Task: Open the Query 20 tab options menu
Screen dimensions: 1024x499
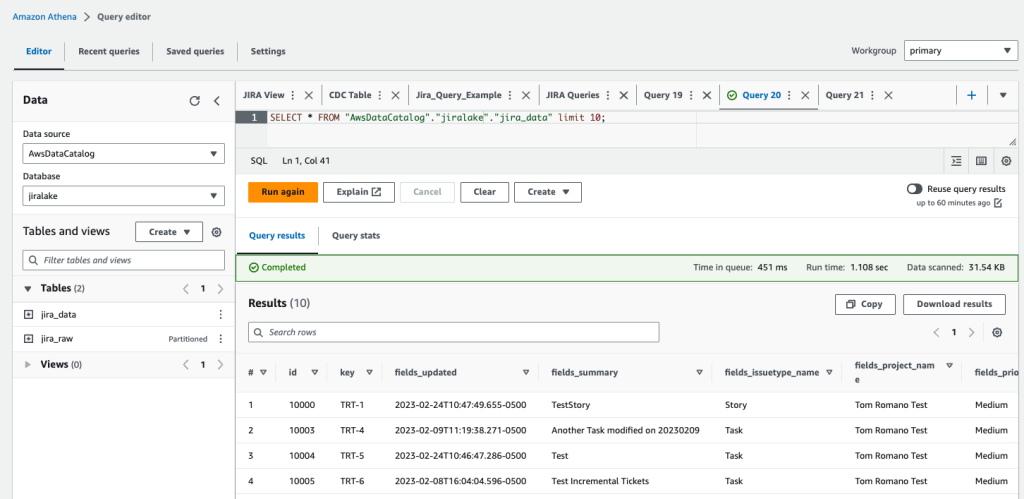Action: click(789, 95)
